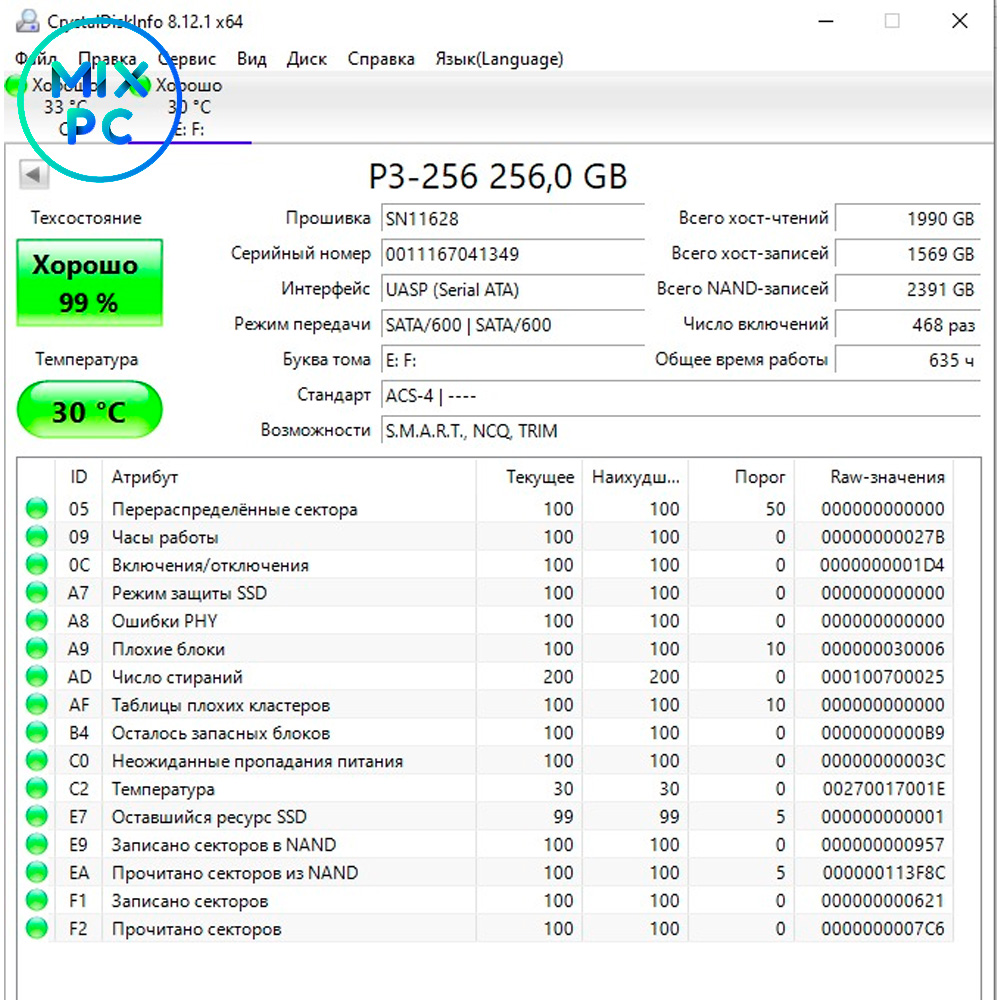The image size is (1000, 1000).
Task: Click the Текущее column header
Action: click(529, 477)
